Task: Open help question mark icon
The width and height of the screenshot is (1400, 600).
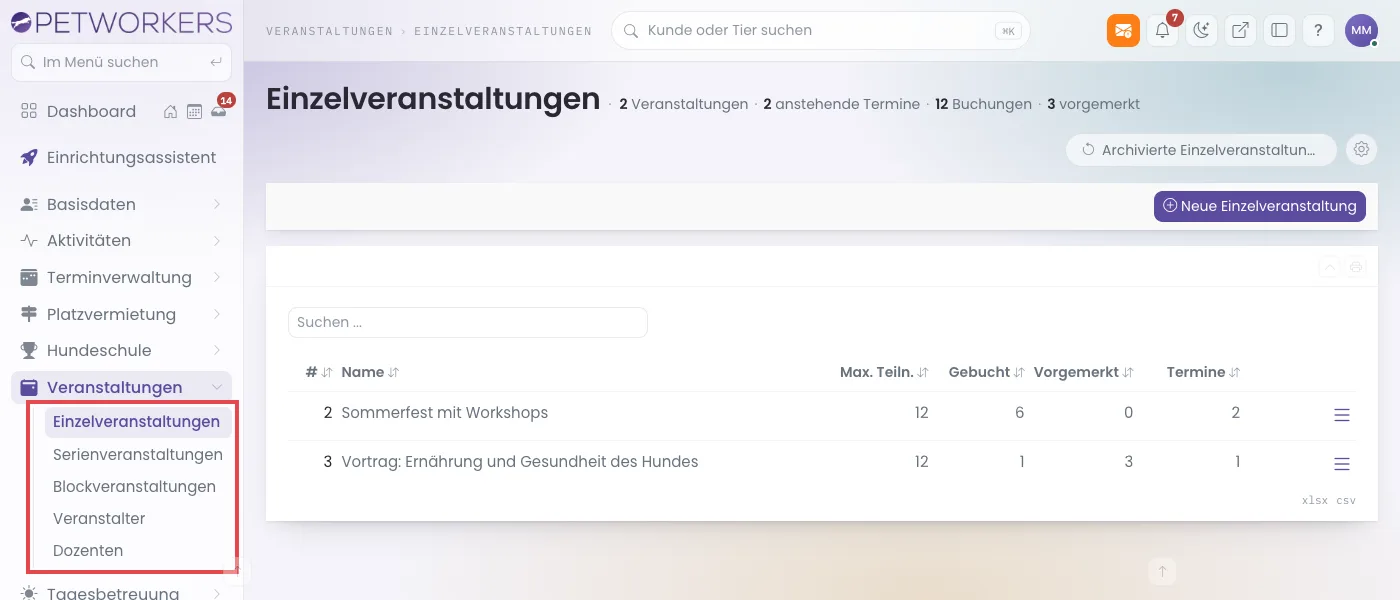Action: 1319,30
